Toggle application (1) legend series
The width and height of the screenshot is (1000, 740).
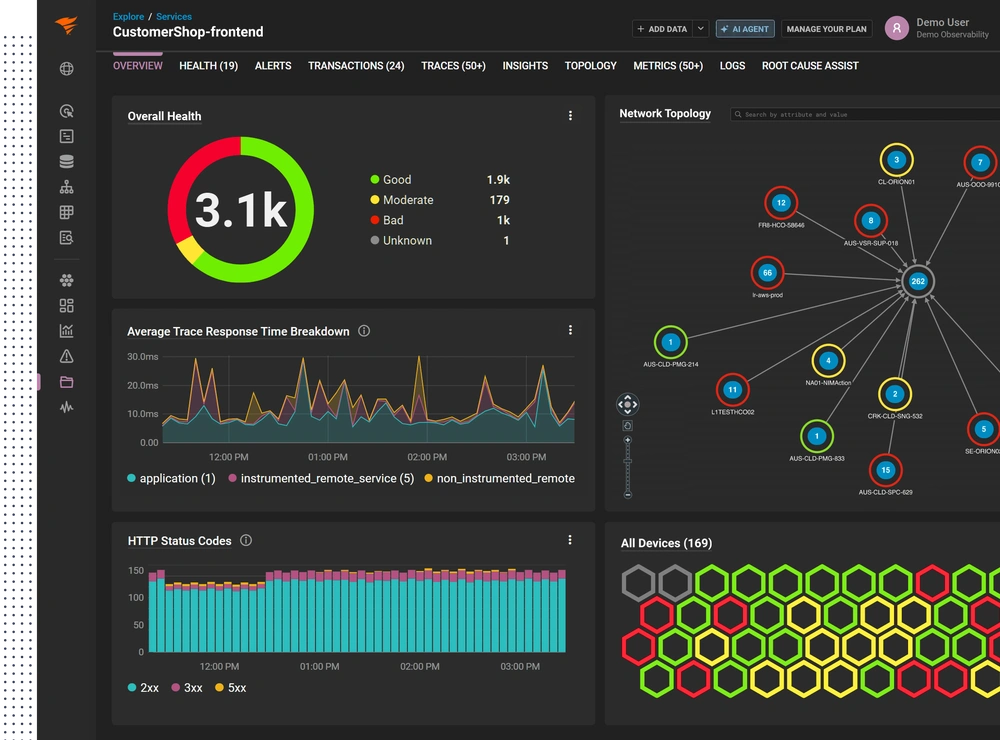[171, 478]
